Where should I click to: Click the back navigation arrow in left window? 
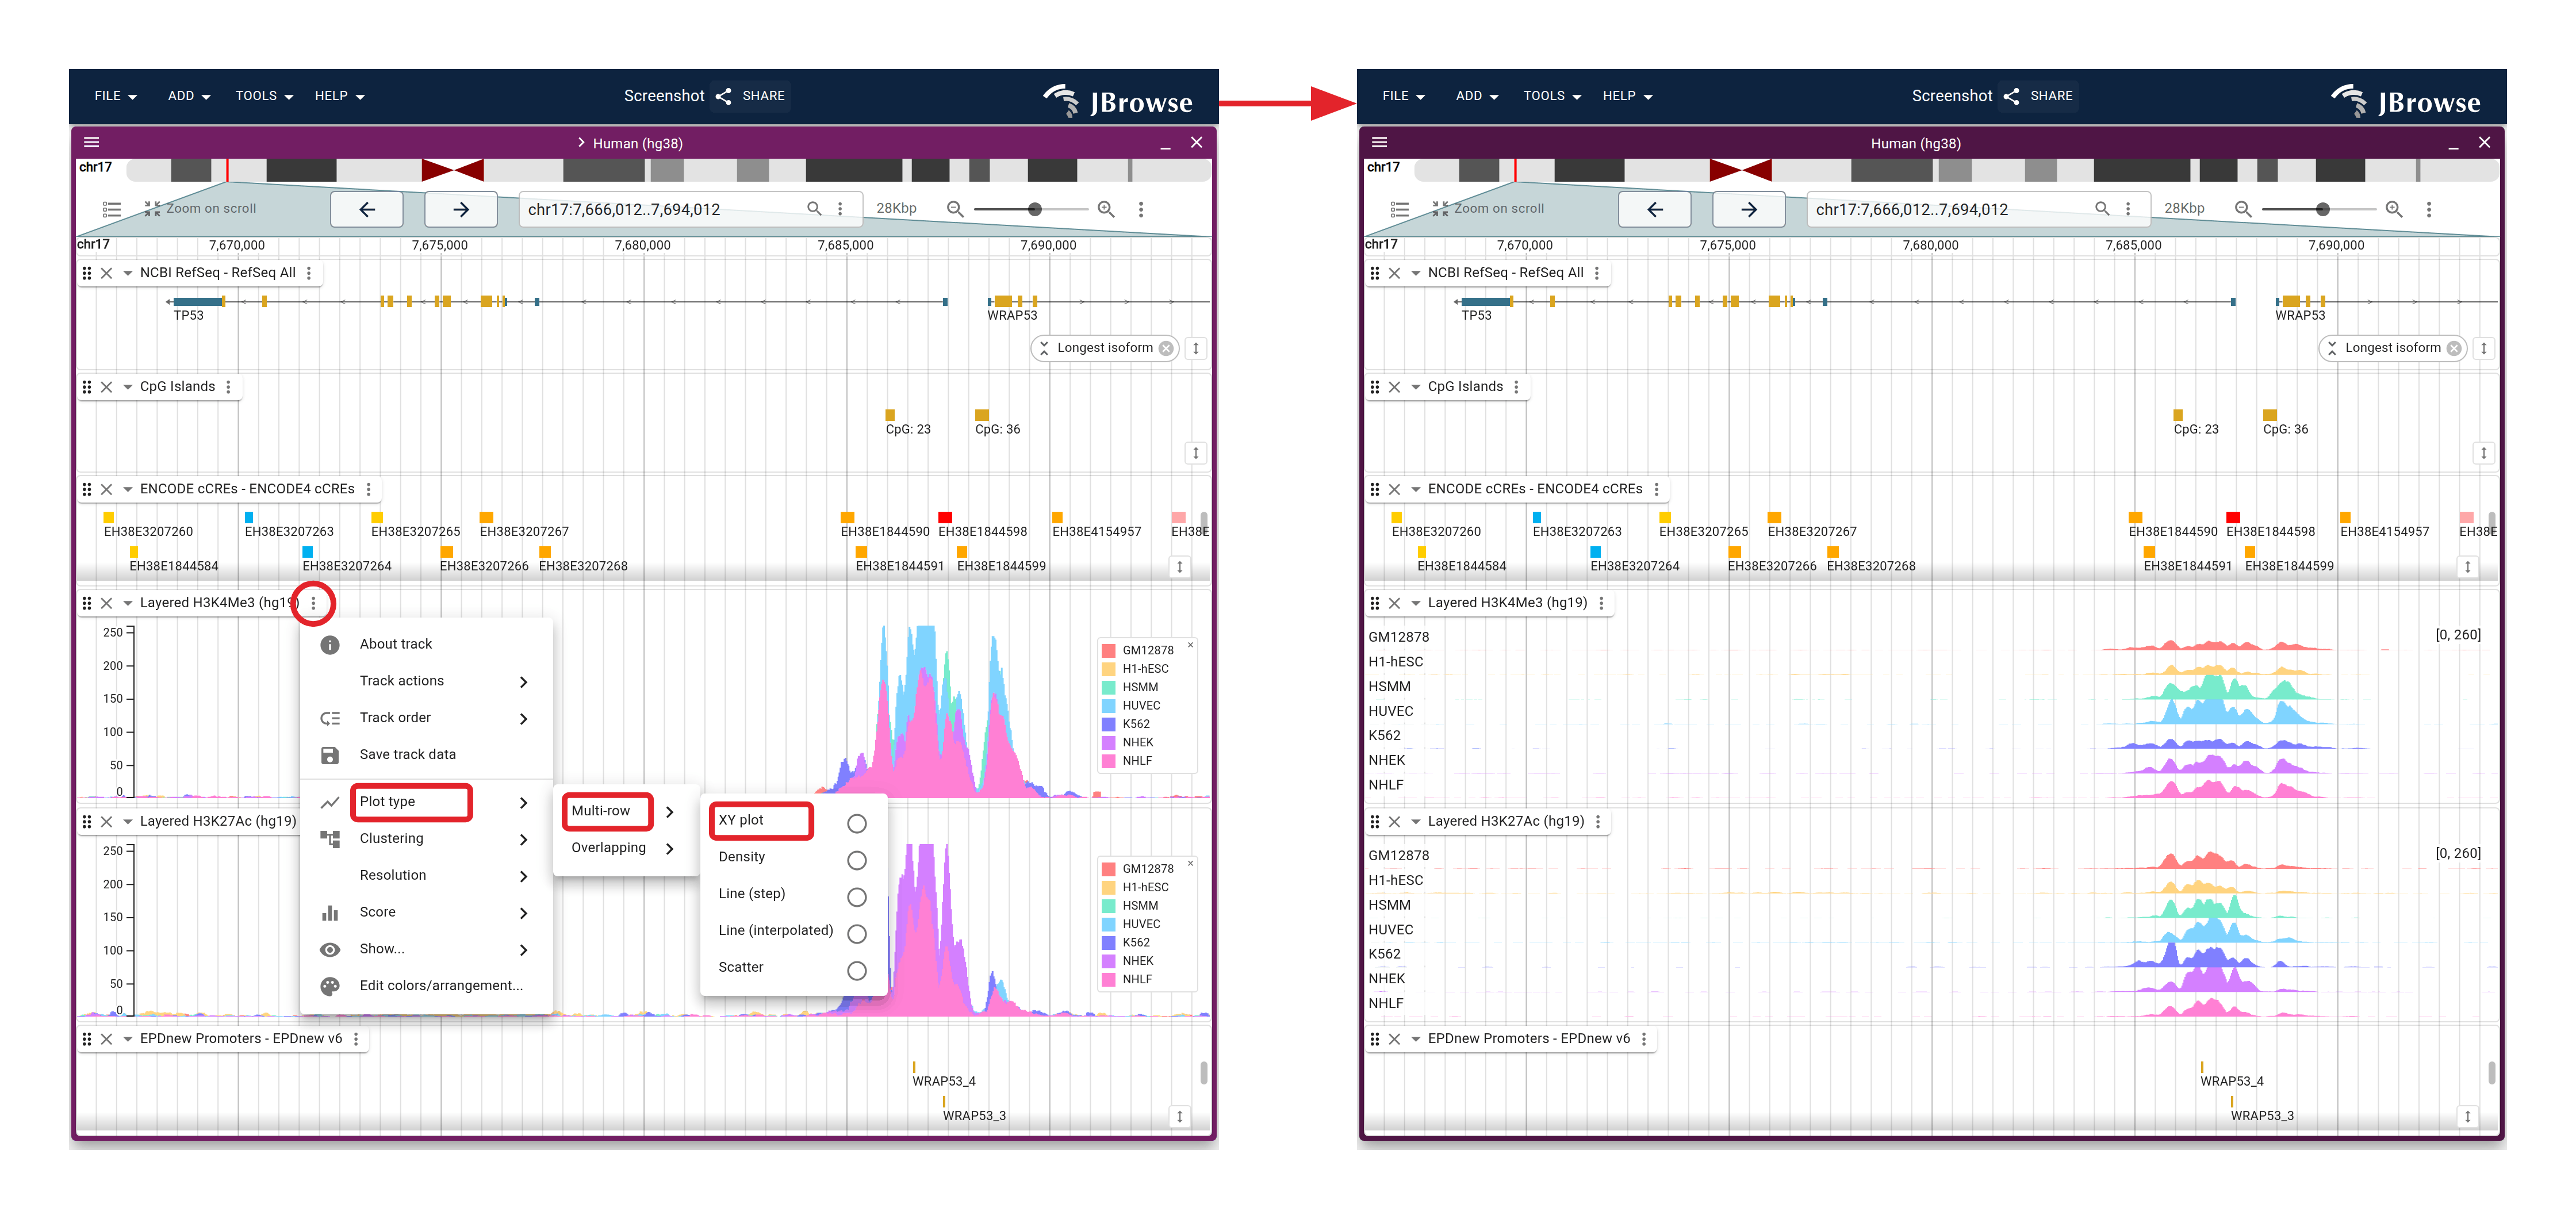[x=367, y=209]
